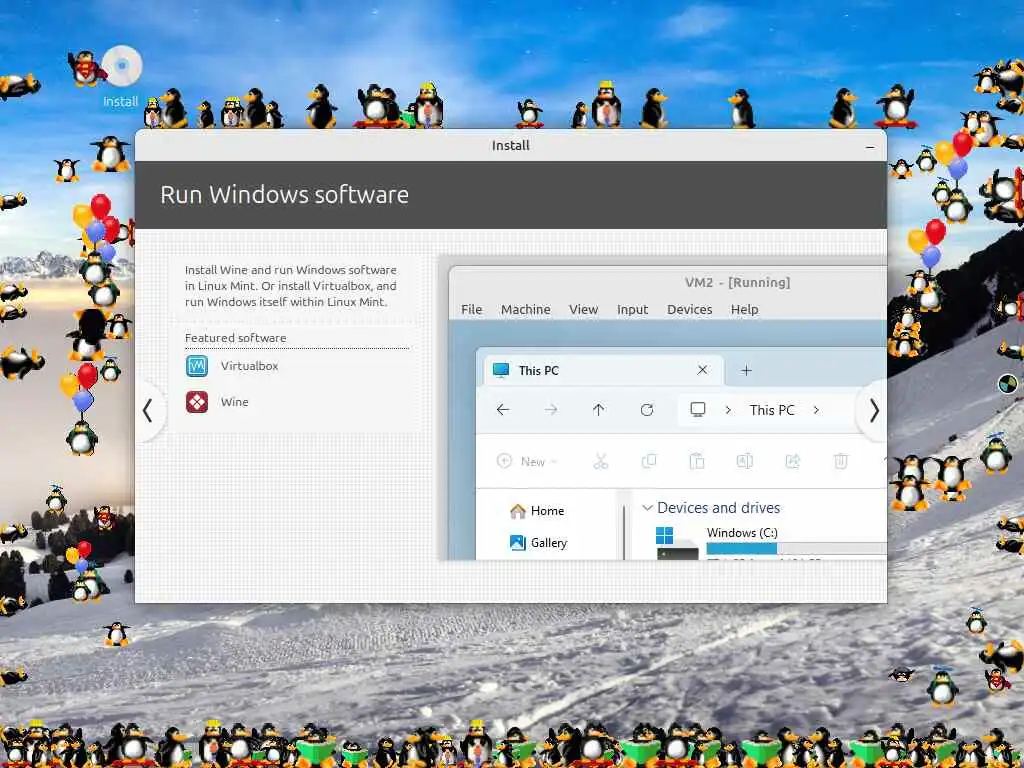Click the Copy icon in Explorer toolbar
Screen dimensions: 1024x768
tap(649, 462)
